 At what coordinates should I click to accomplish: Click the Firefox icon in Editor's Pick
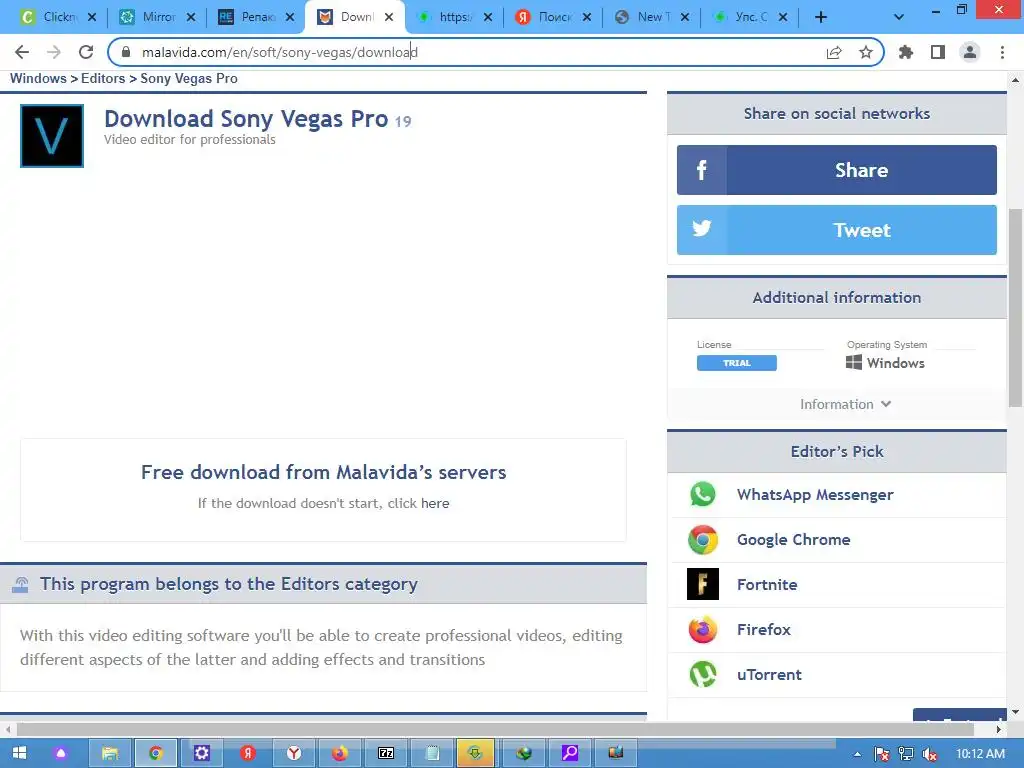pos(703,630)
